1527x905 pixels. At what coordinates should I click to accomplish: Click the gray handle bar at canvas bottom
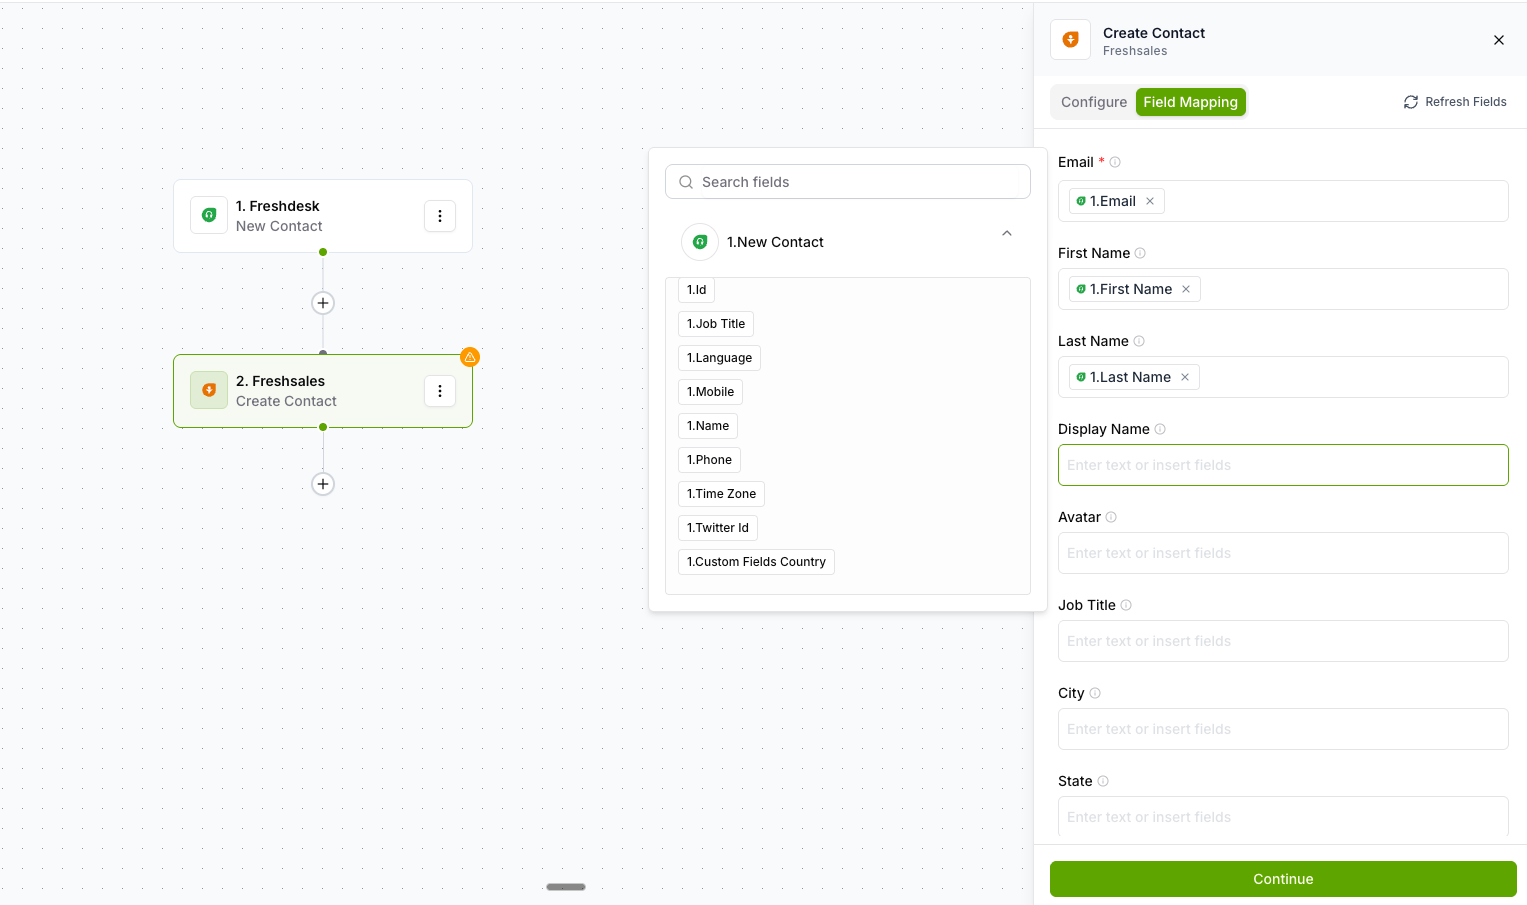(x=566, y=887)
